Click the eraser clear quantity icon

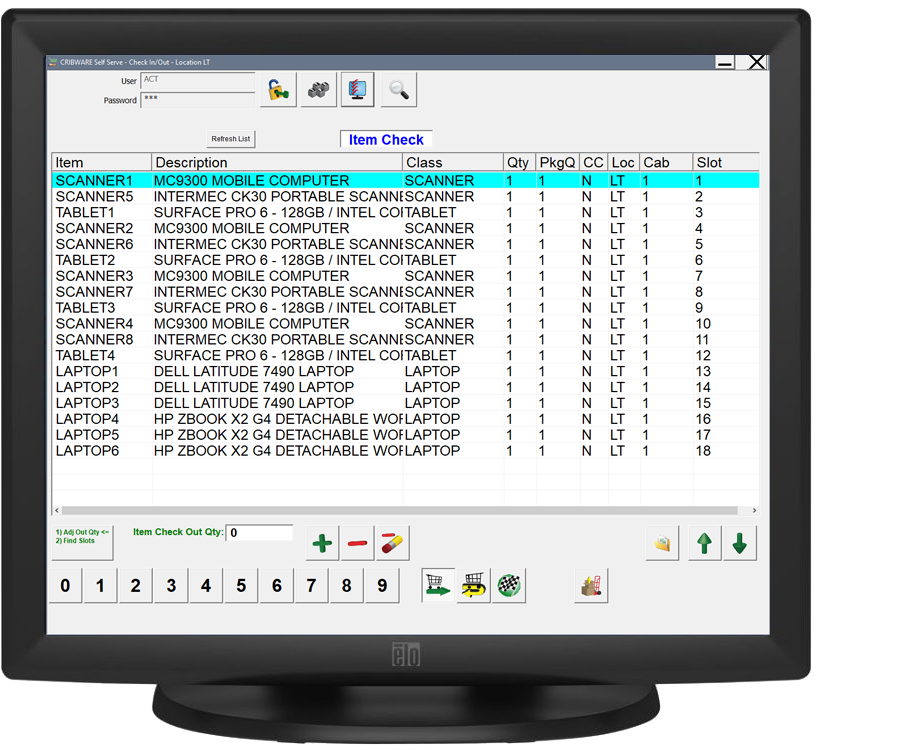coord(392,543)
